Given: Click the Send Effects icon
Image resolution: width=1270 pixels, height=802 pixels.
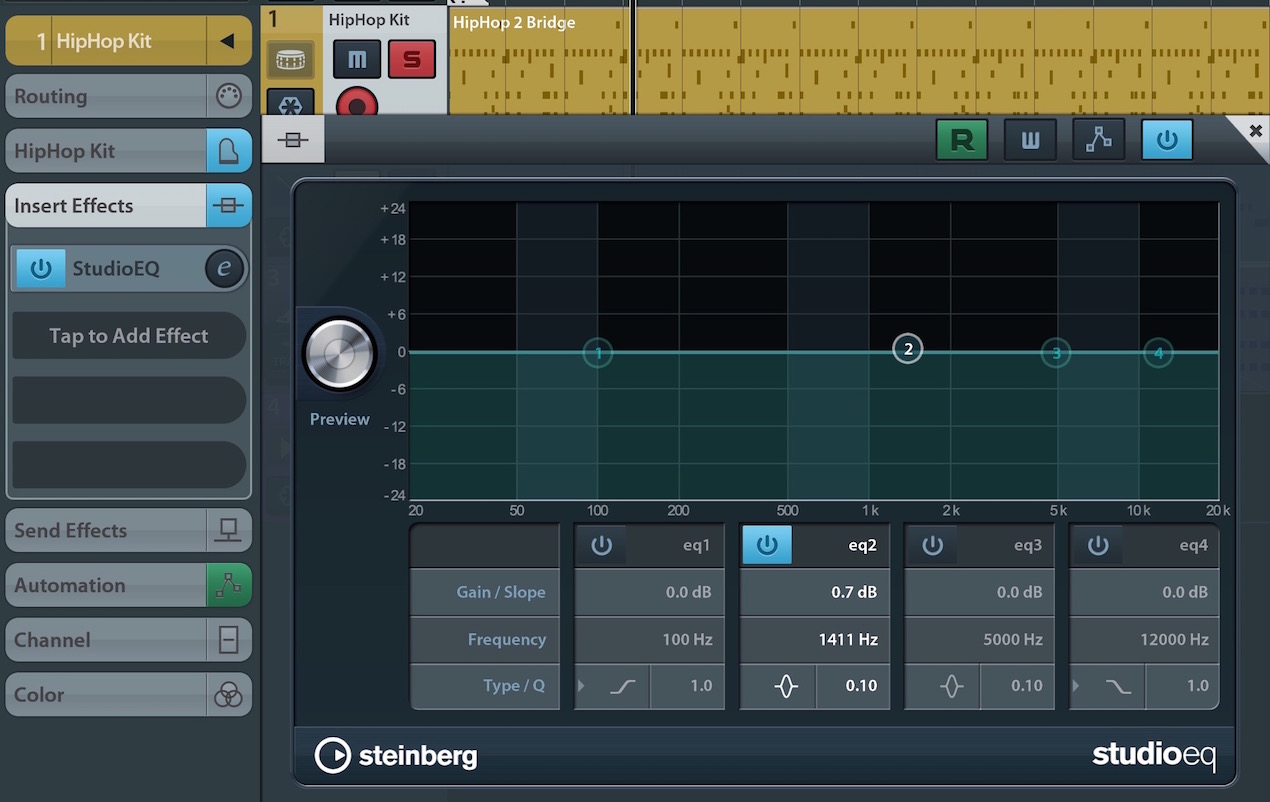Looking at the screenshot, I should 228,531.
